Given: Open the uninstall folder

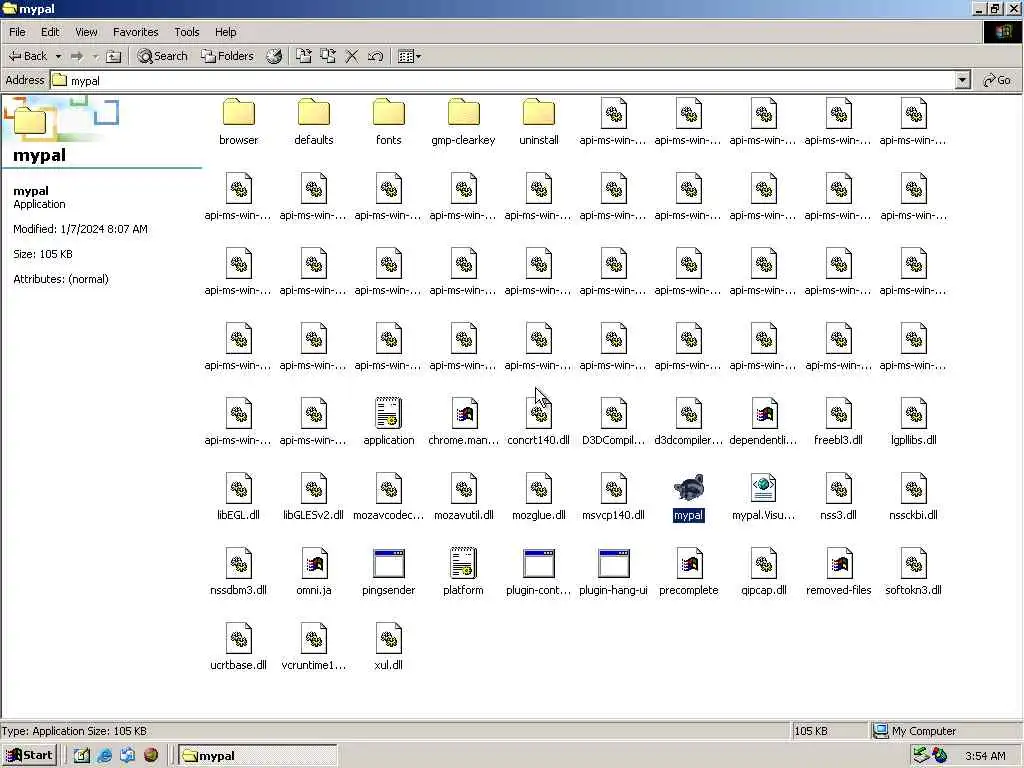Looking at the screenshot, I should coord(539,122).
